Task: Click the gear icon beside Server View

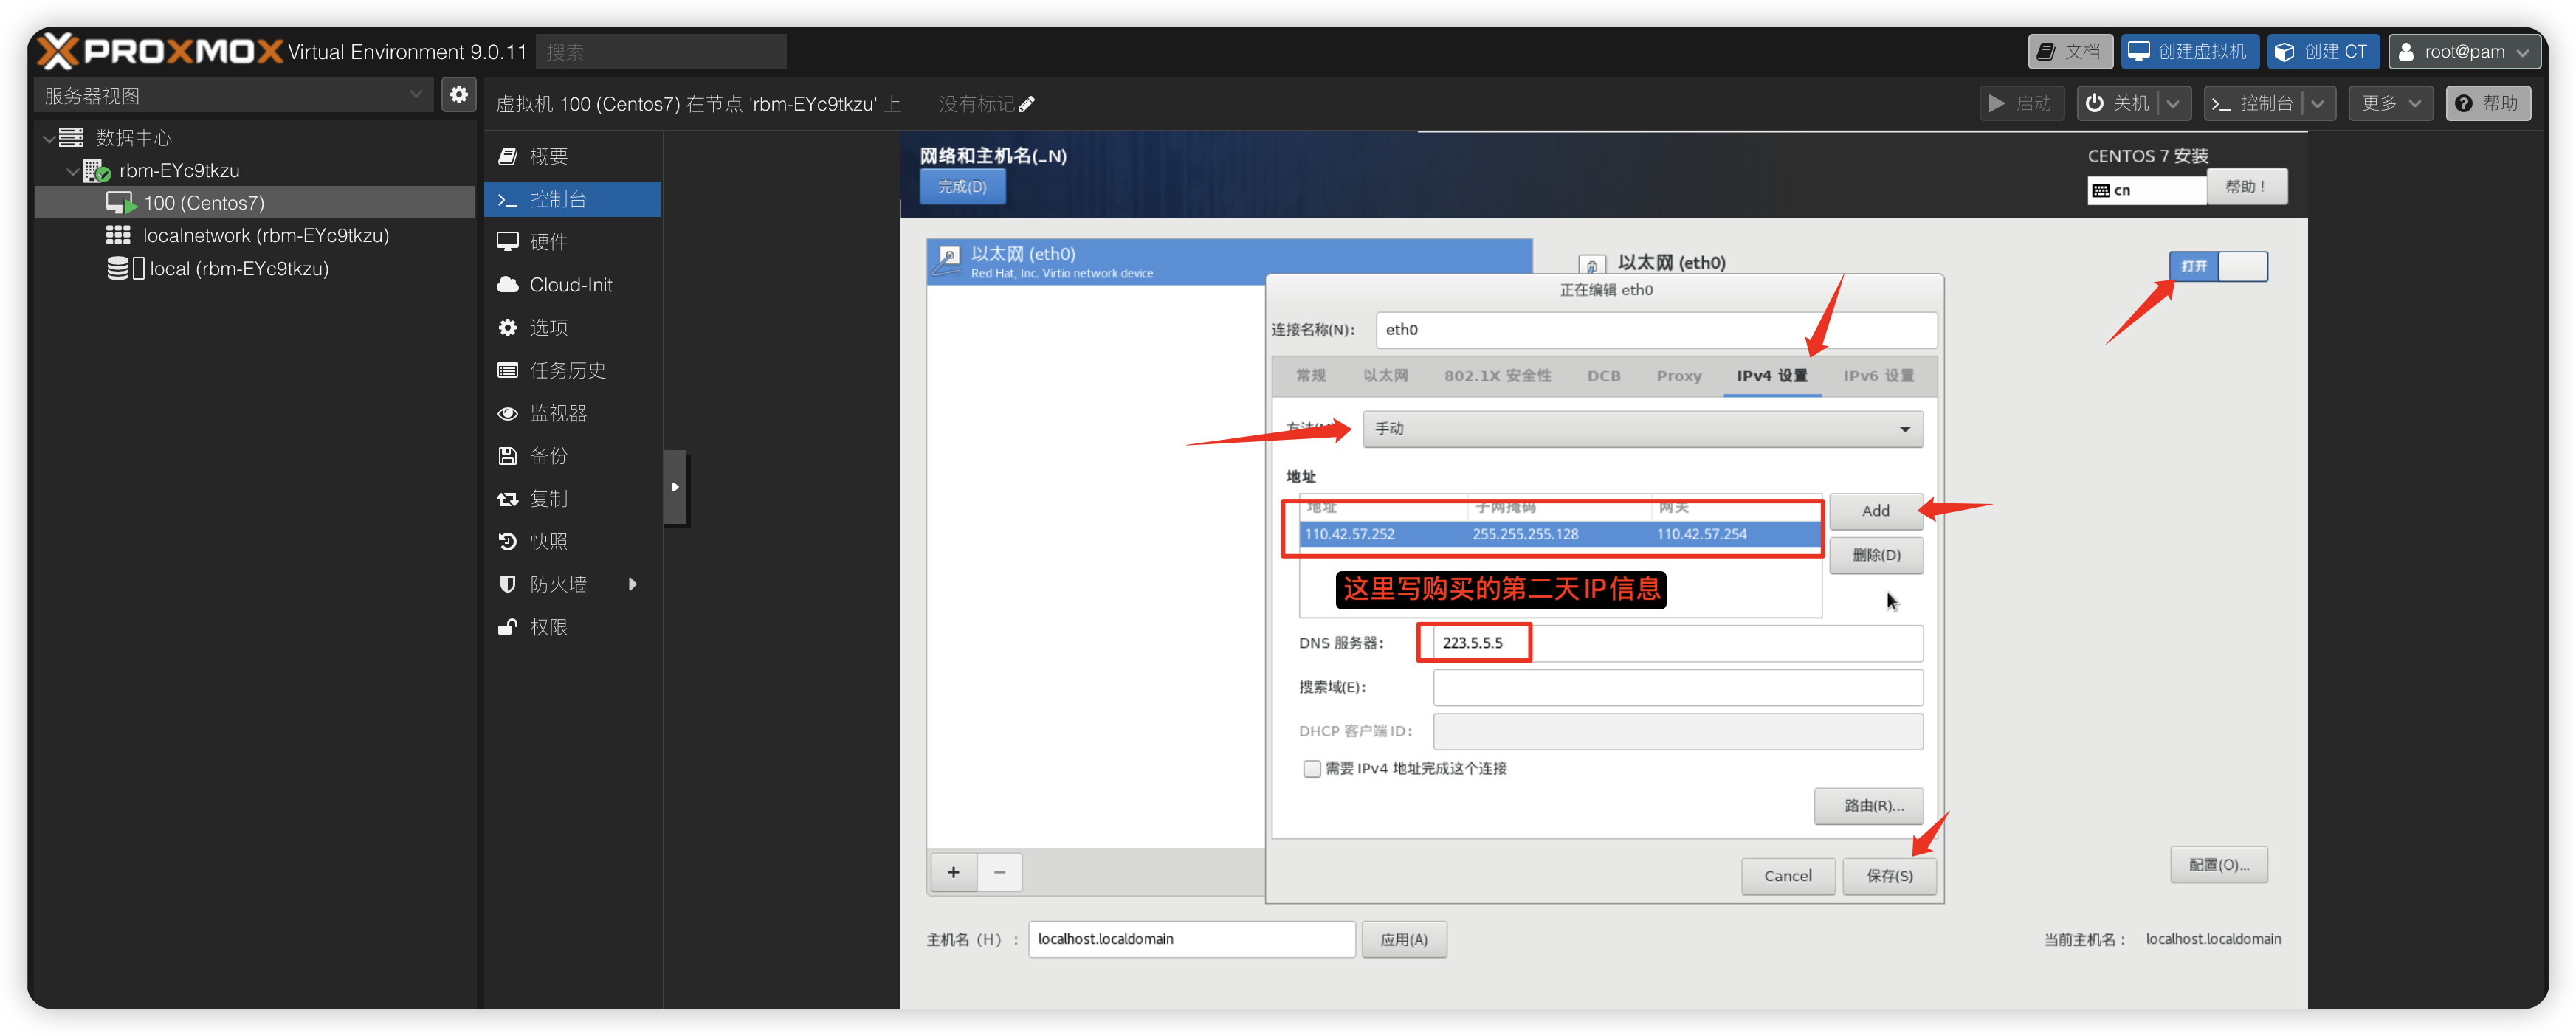Action: pyautogui.click(x=458, y=95)
